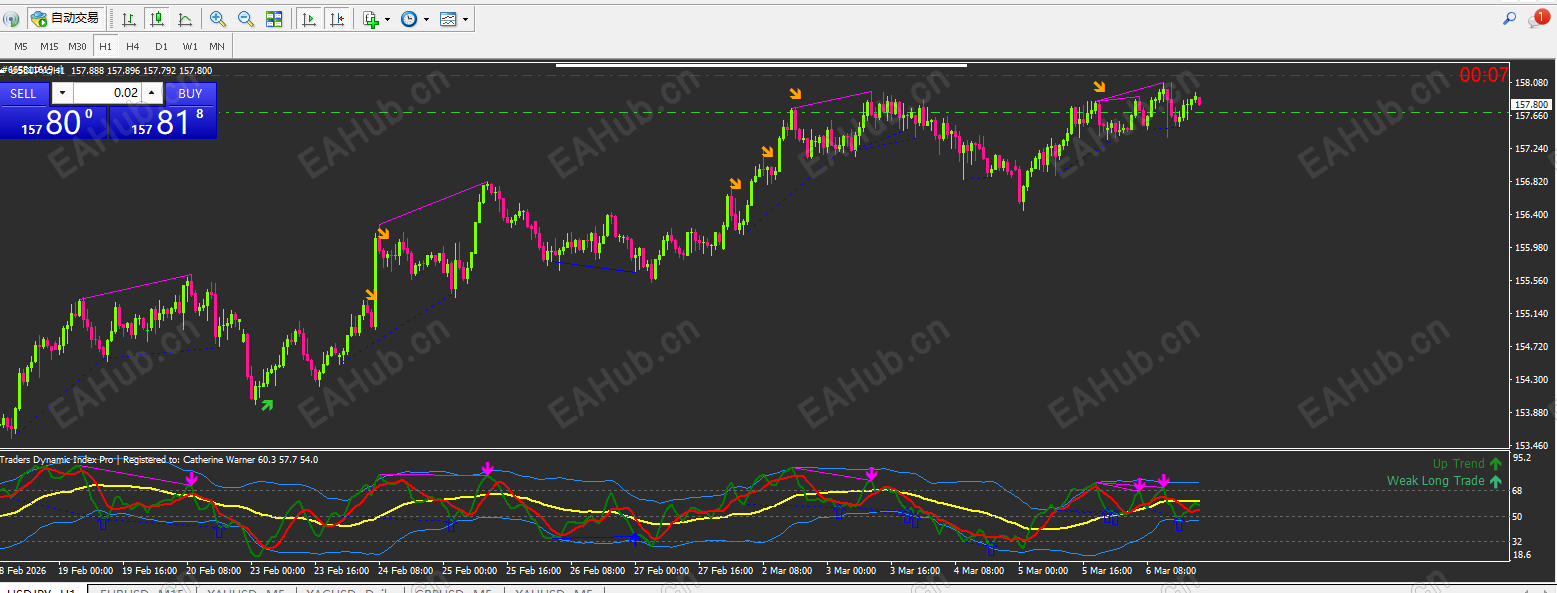This screenshot has height=593, width=1557.
Task: Switch to the XAGUSD,Daily chart tab
Action: (x=350, y=591)
